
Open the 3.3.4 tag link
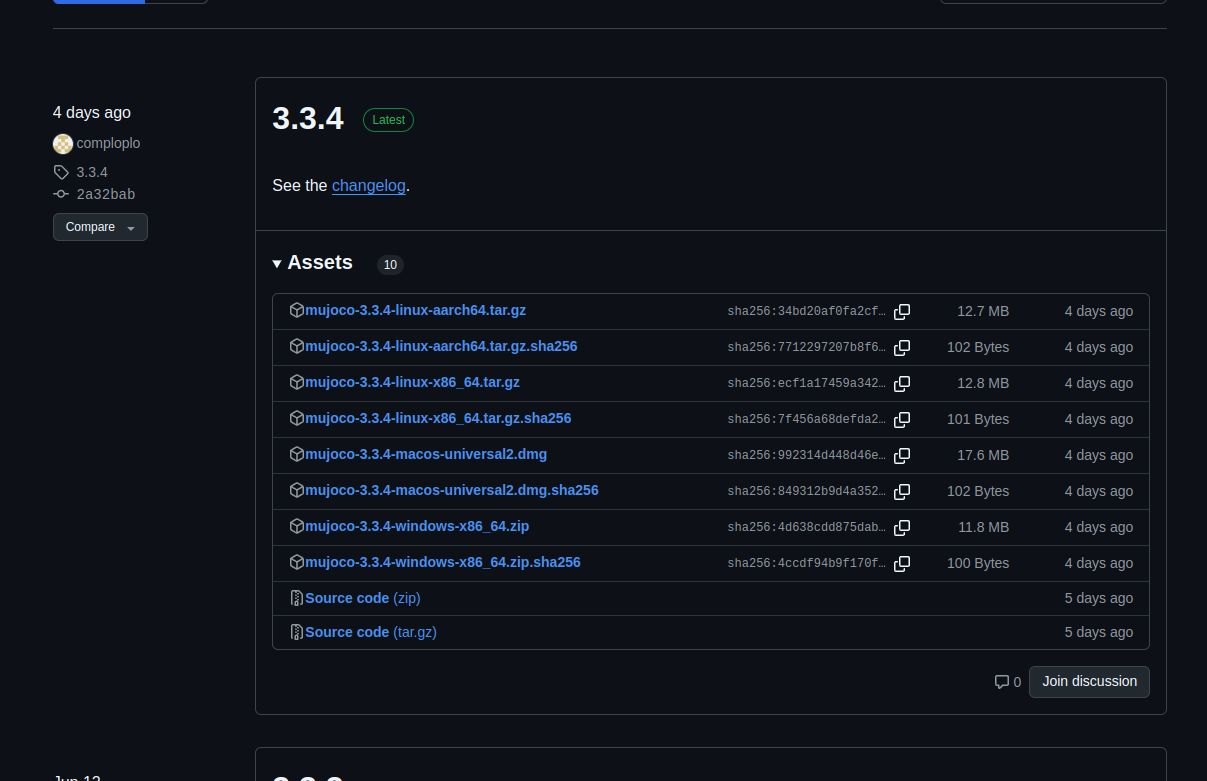(x=91, y=172)
